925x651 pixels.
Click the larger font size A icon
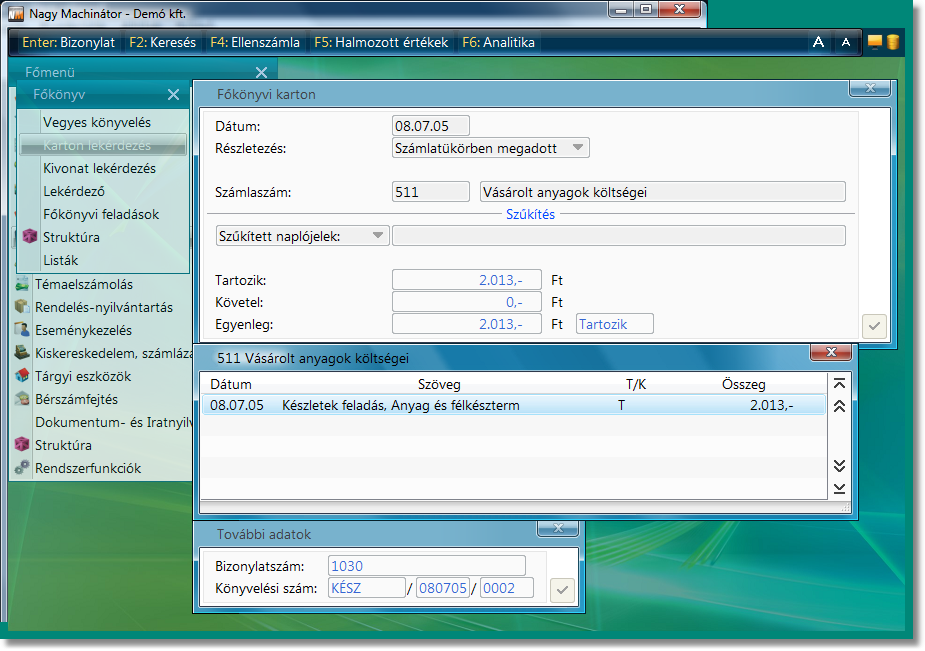pyautogui.click(x=818, y=42)
